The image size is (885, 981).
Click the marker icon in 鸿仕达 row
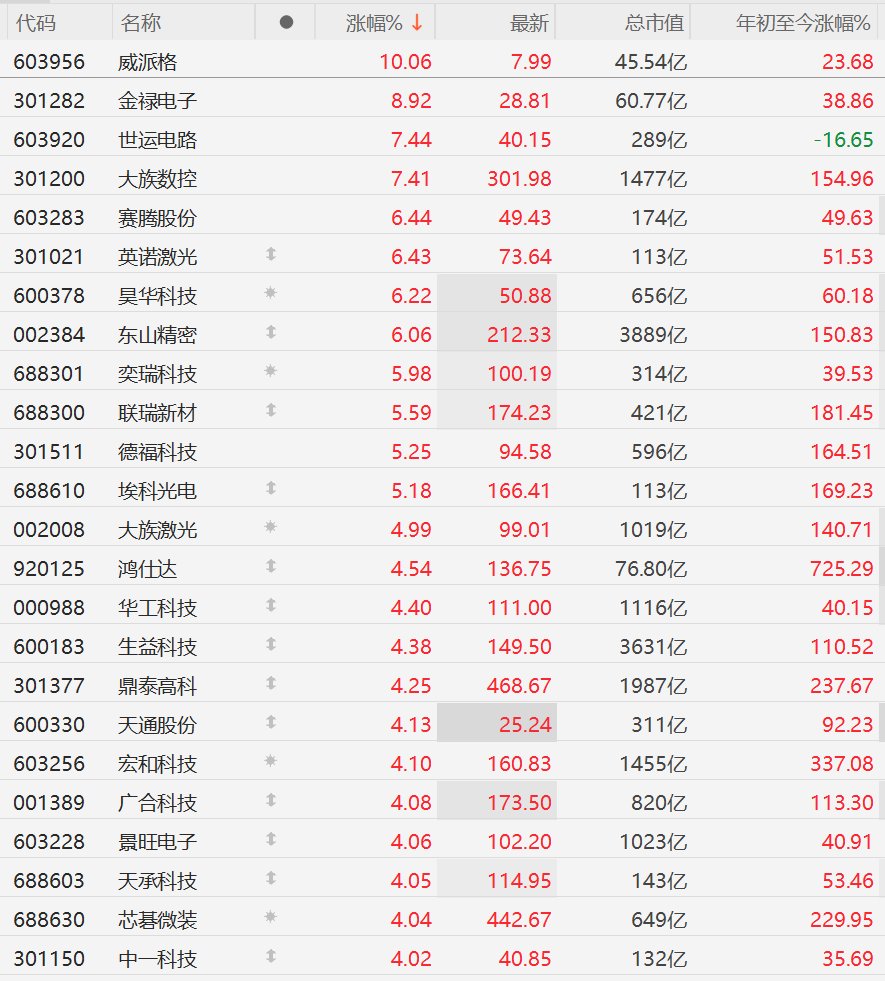[x=271, y=566]
